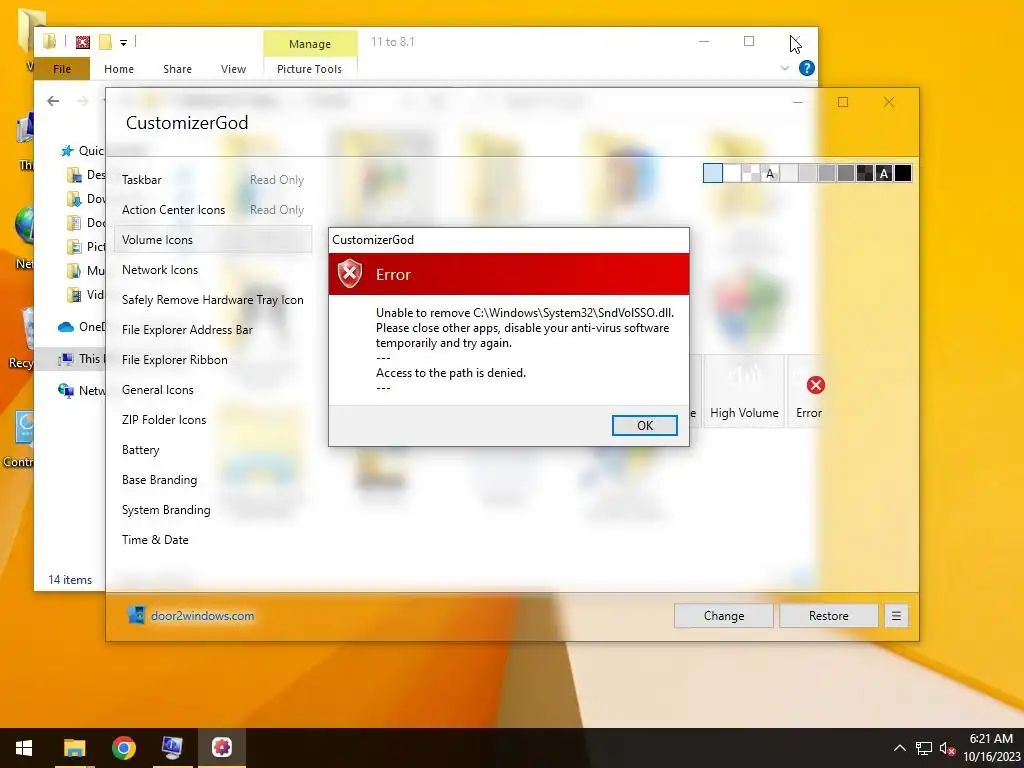Pick the light blue background swatch
Image resolution: width=1024 pixels, height=768 pixels.
pos(712,173)
